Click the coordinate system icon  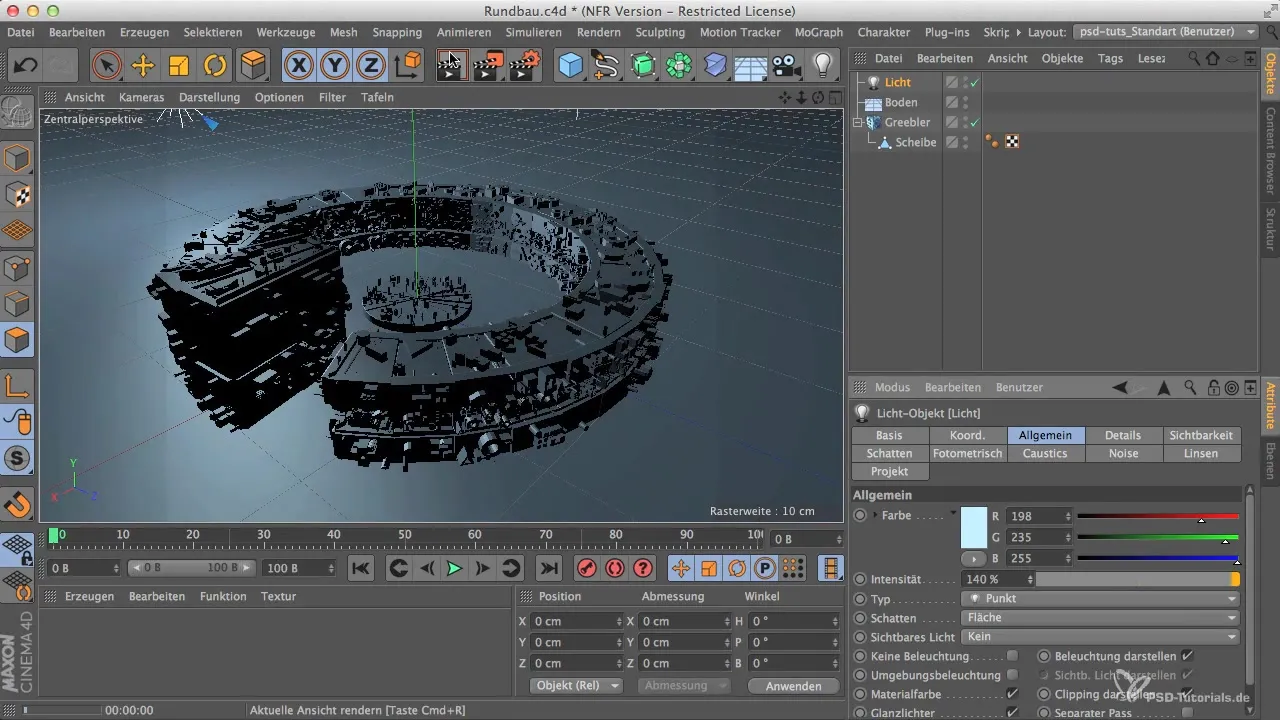tap(408, 66)
